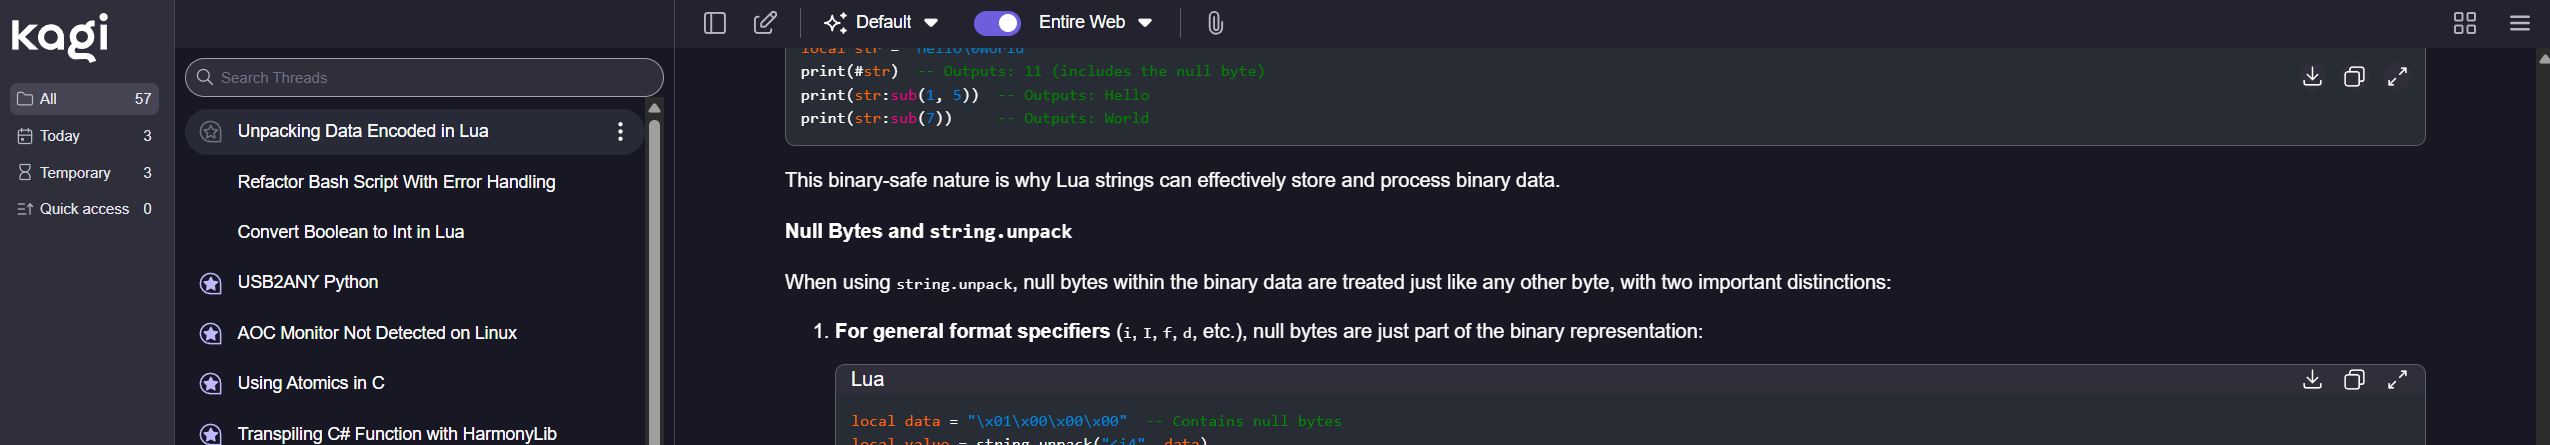Toggle star on AOC Monitor thread
The width and height of the screenshot is (2550, 445).
click(210, 333)
